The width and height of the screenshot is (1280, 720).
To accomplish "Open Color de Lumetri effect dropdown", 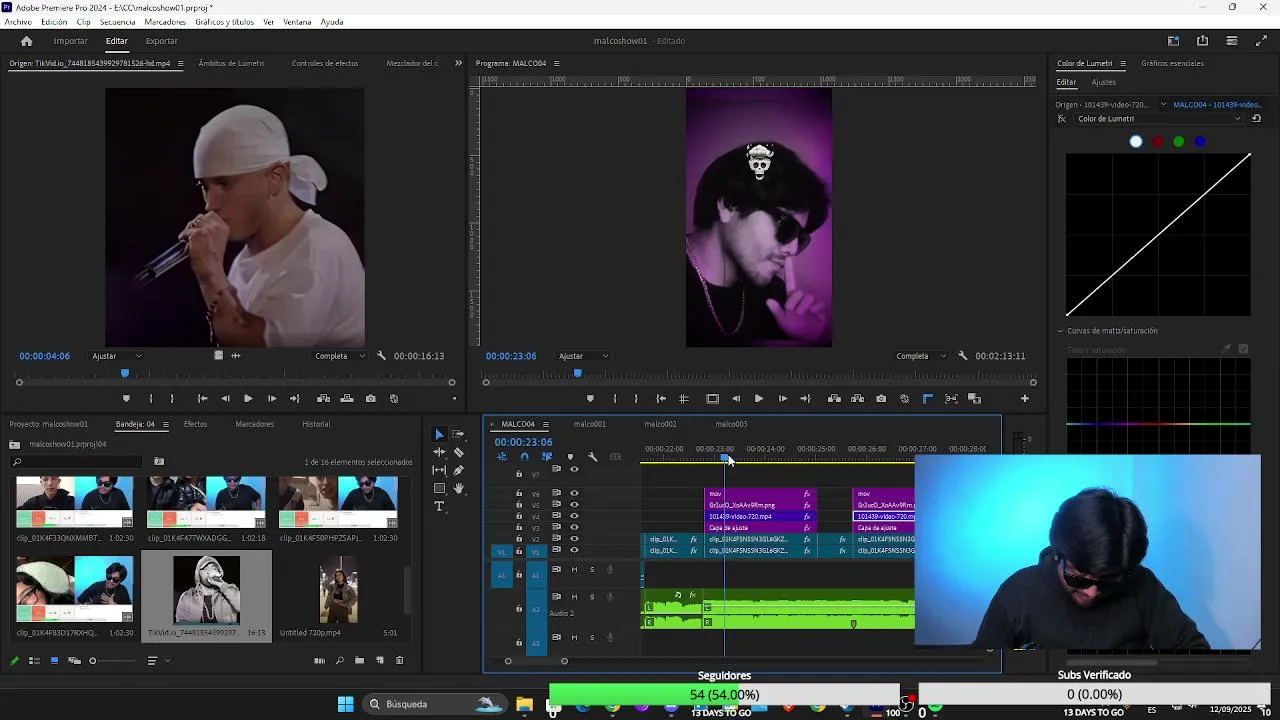I will pos(1159,118).
